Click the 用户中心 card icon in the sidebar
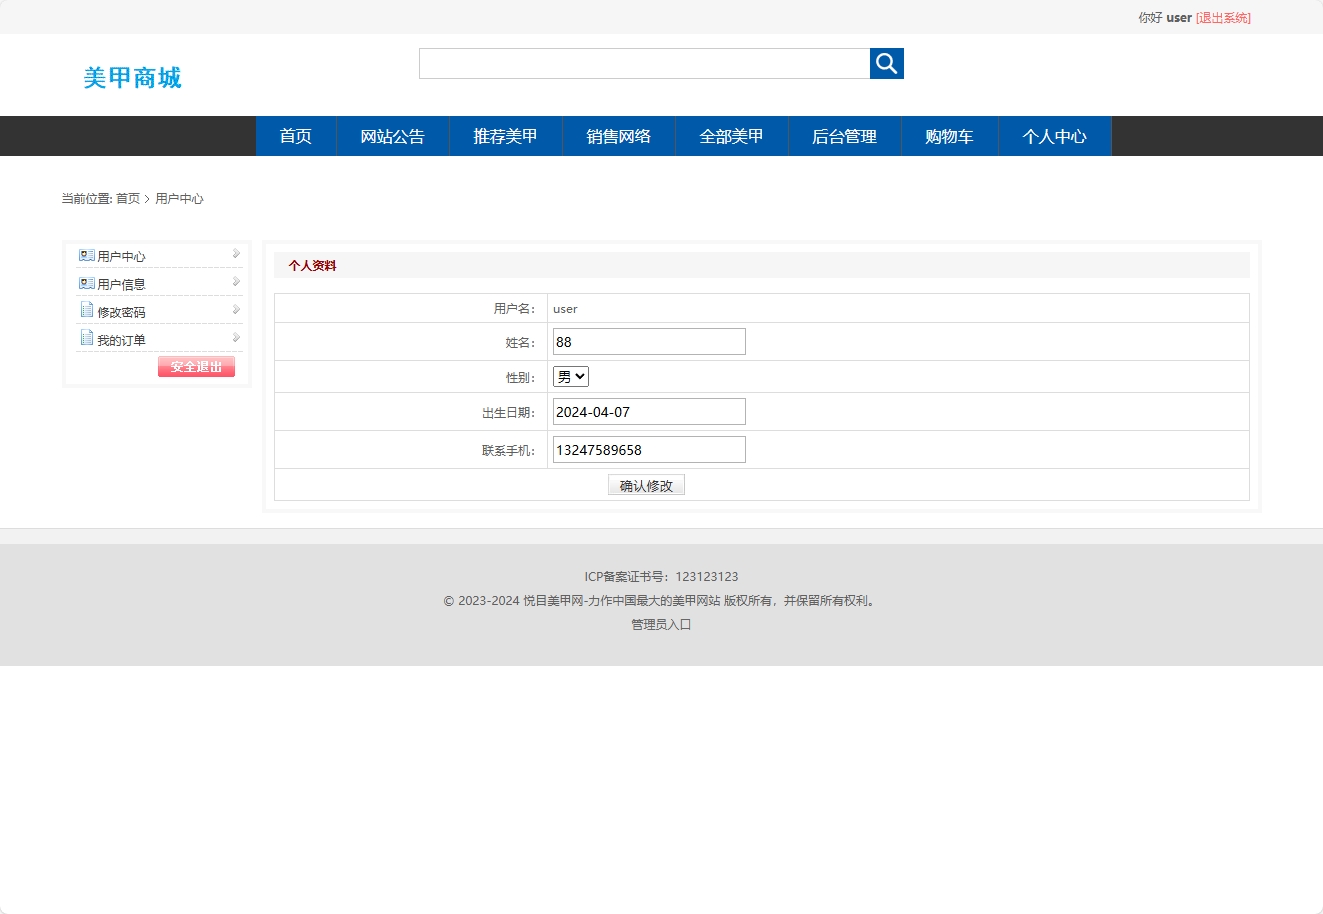 (x=85, y=255)
